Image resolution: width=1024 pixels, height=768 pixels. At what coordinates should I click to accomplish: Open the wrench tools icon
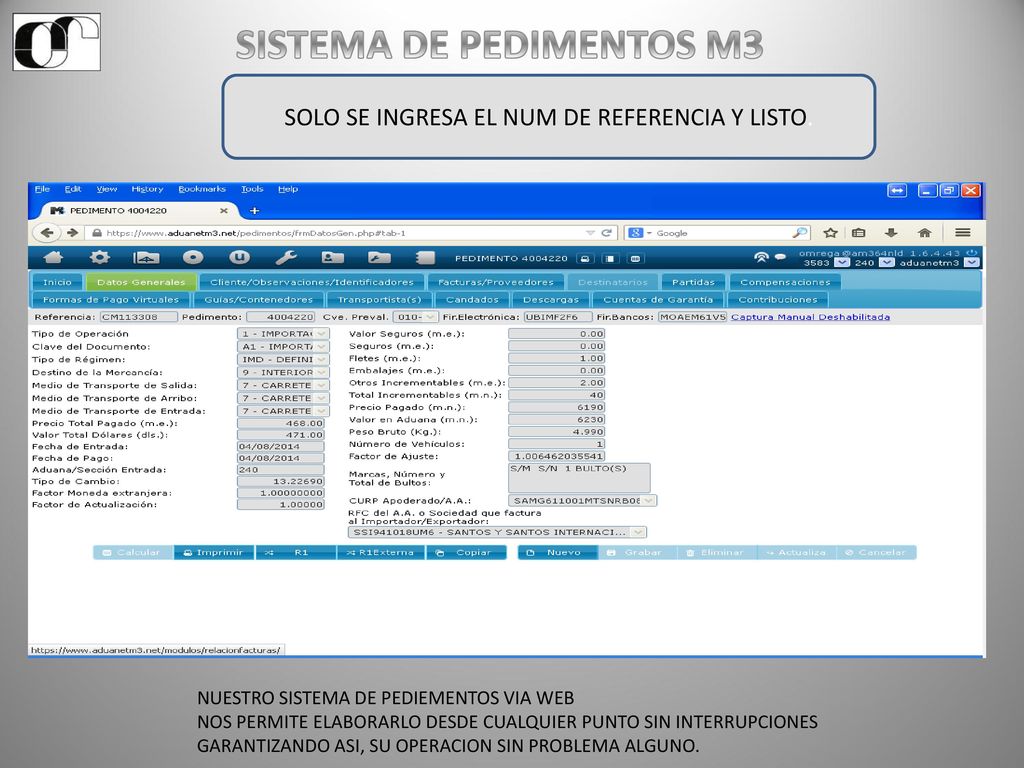[286, 257]
